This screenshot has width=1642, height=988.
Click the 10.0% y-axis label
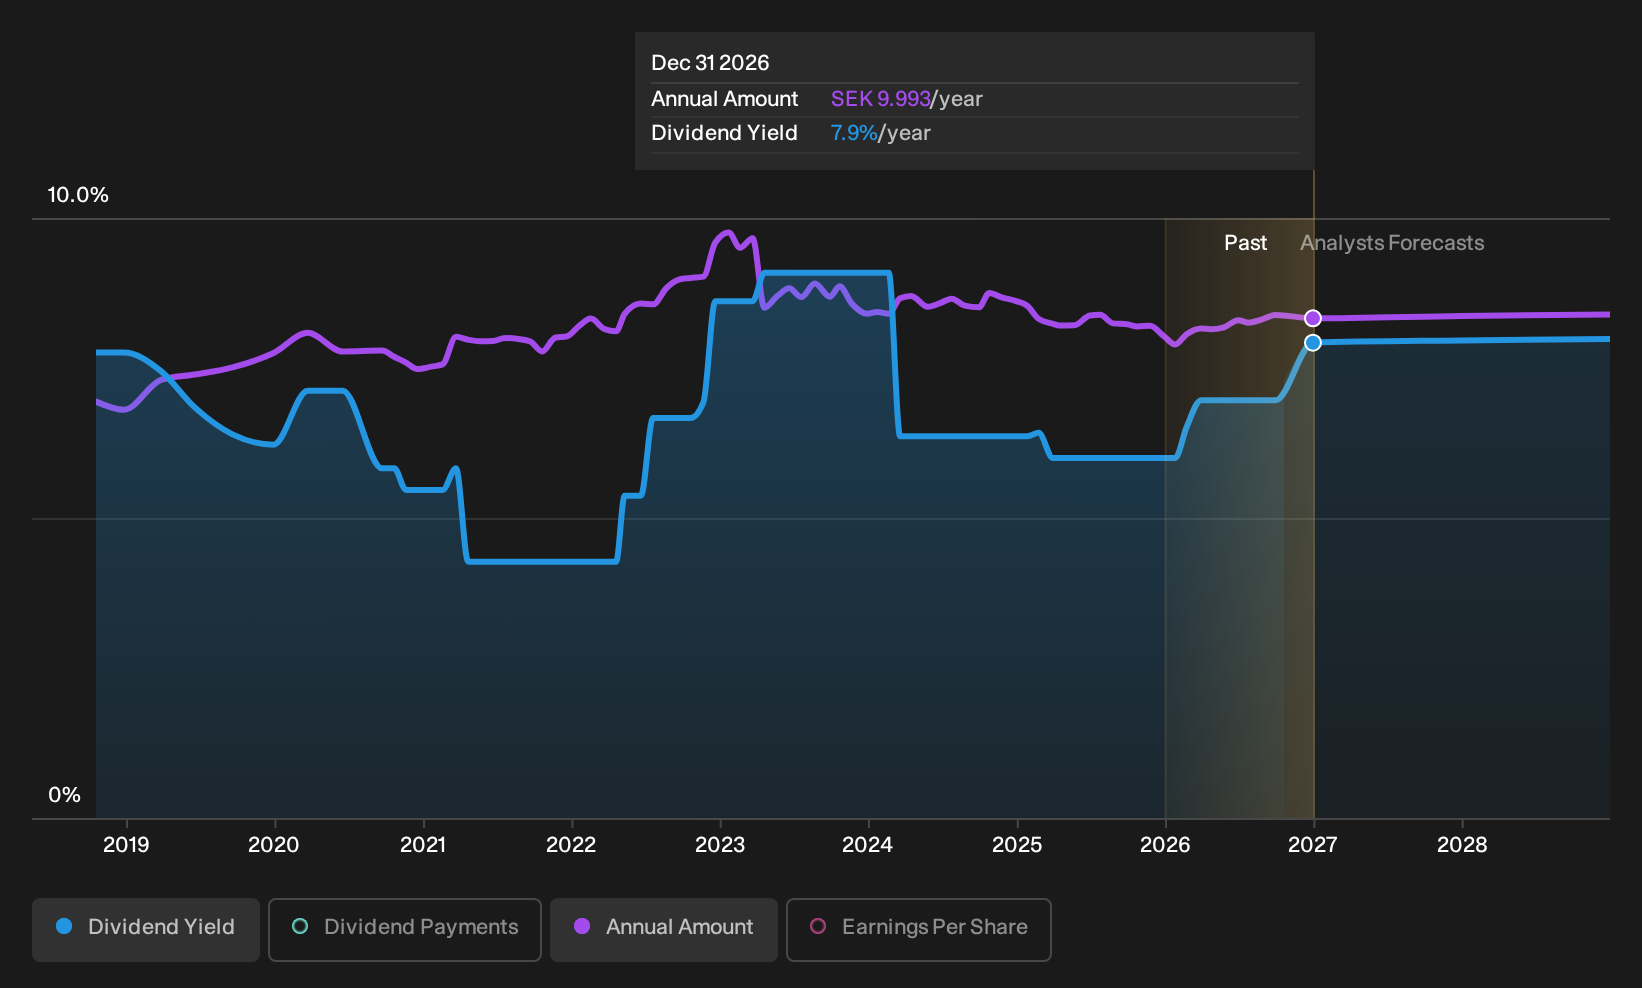[x=78, y=195]
